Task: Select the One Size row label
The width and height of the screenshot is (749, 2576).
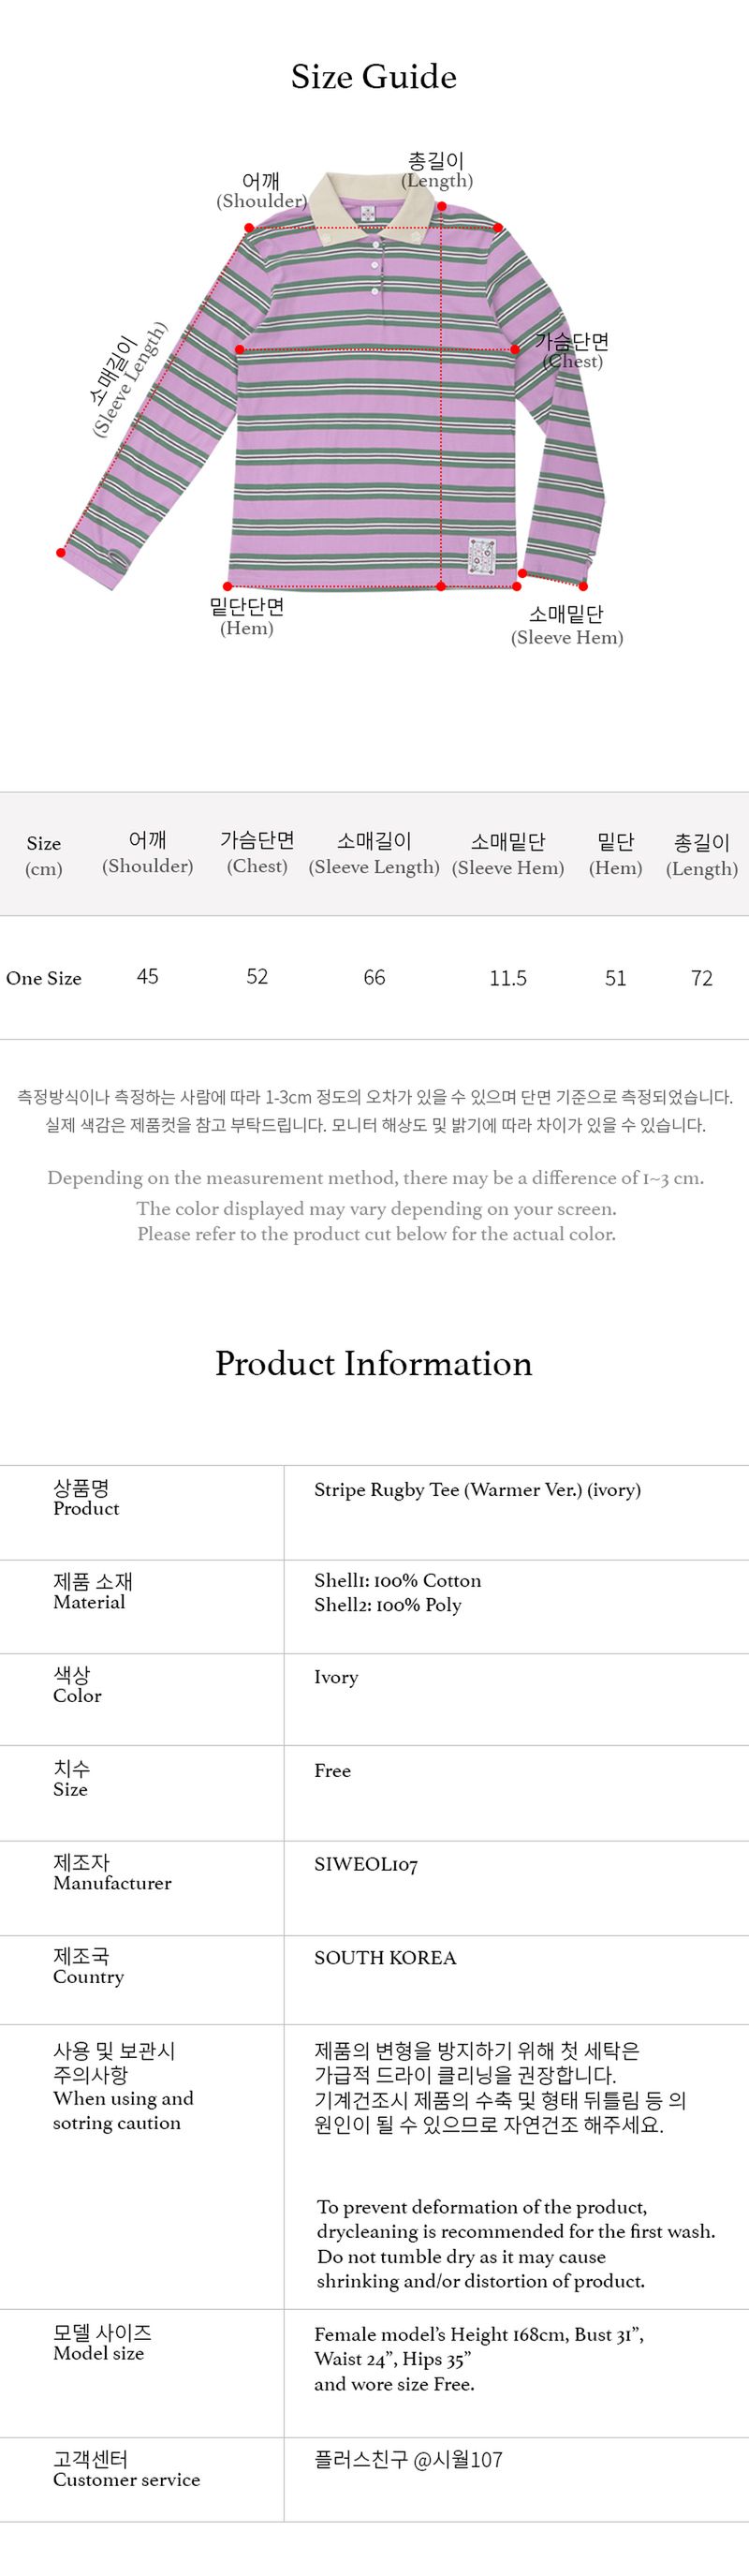Action: pos(44,978)
